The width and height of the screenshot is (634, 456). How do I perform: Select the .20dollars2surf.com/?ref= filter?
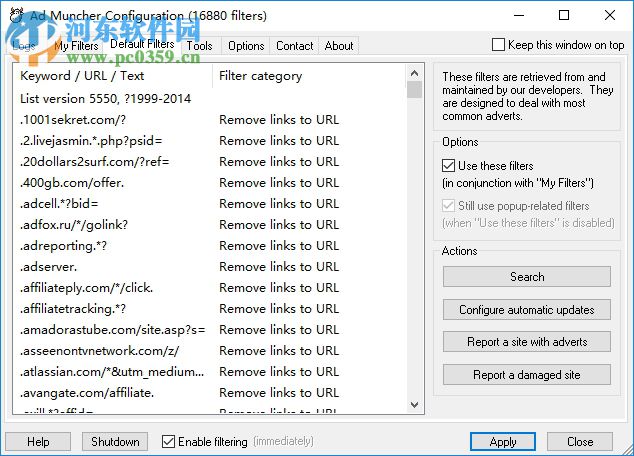(209, 162)
